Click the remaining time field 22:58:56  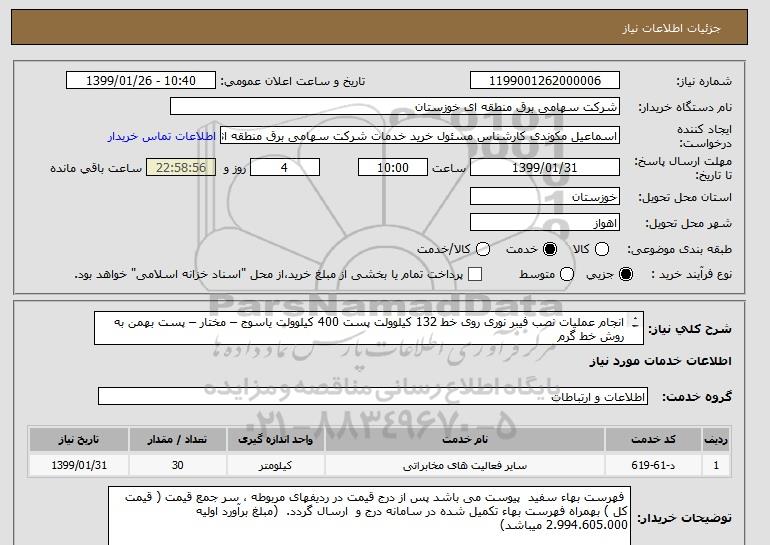pos(181,167)
